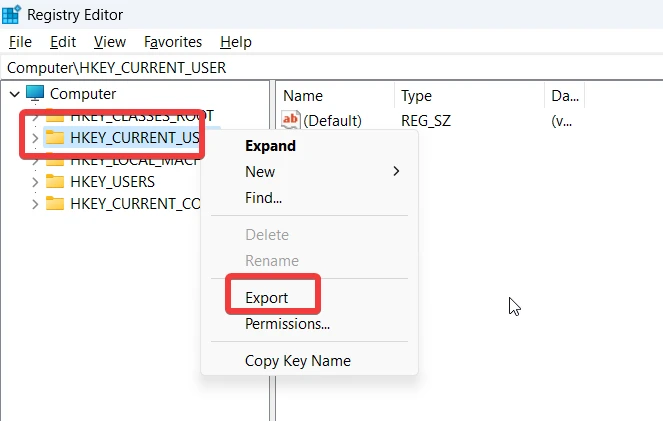Image resolution: width=663 pixels, height=421 pixels.
Task: Open the Favorites menu
Action: click(173, 42)
